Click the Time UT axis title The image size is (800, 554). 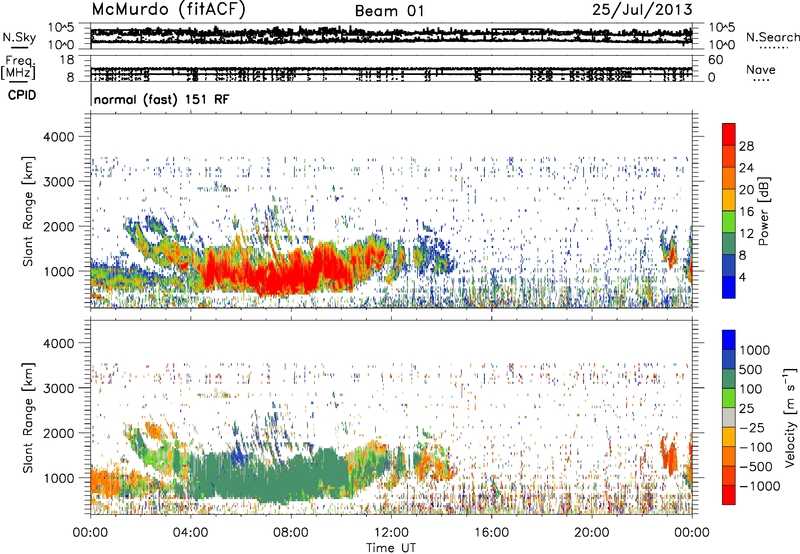[391, 548]
